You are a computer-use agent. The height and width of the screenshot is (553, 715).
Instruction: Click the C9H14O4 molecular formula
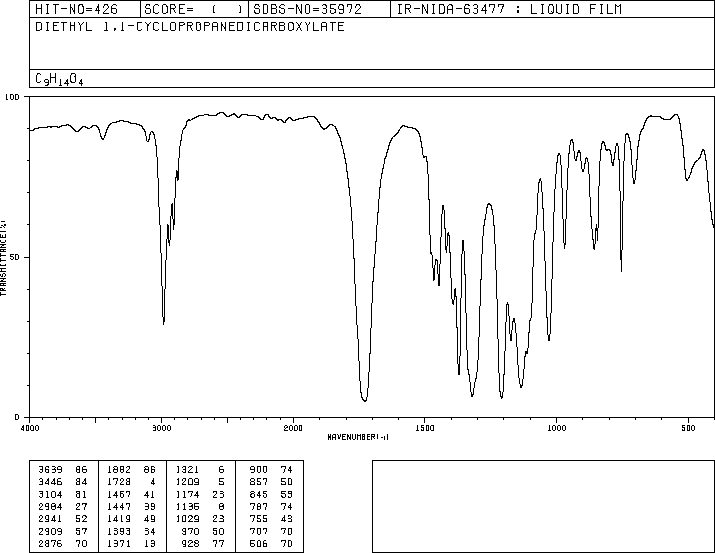(59, 79)
